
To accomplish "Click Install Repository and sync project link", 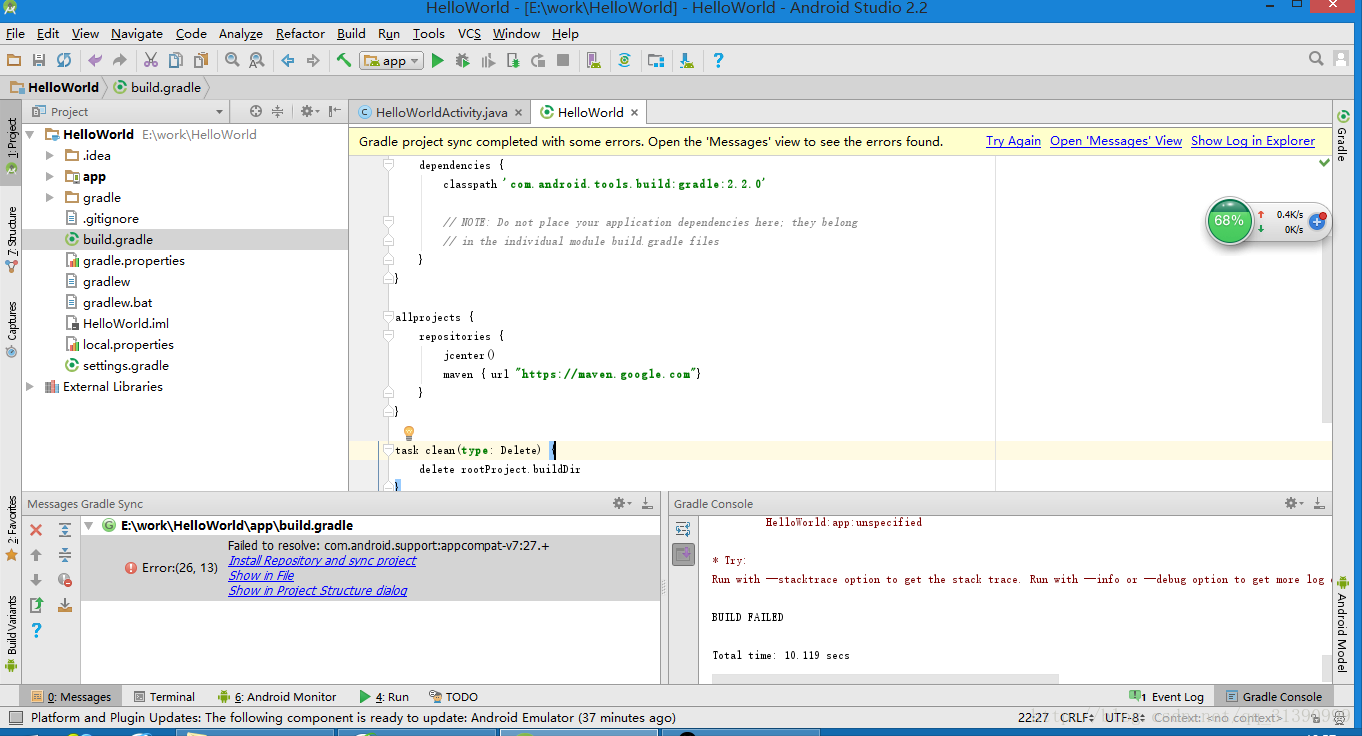I will pyautogui.click(x=322, y=560).
